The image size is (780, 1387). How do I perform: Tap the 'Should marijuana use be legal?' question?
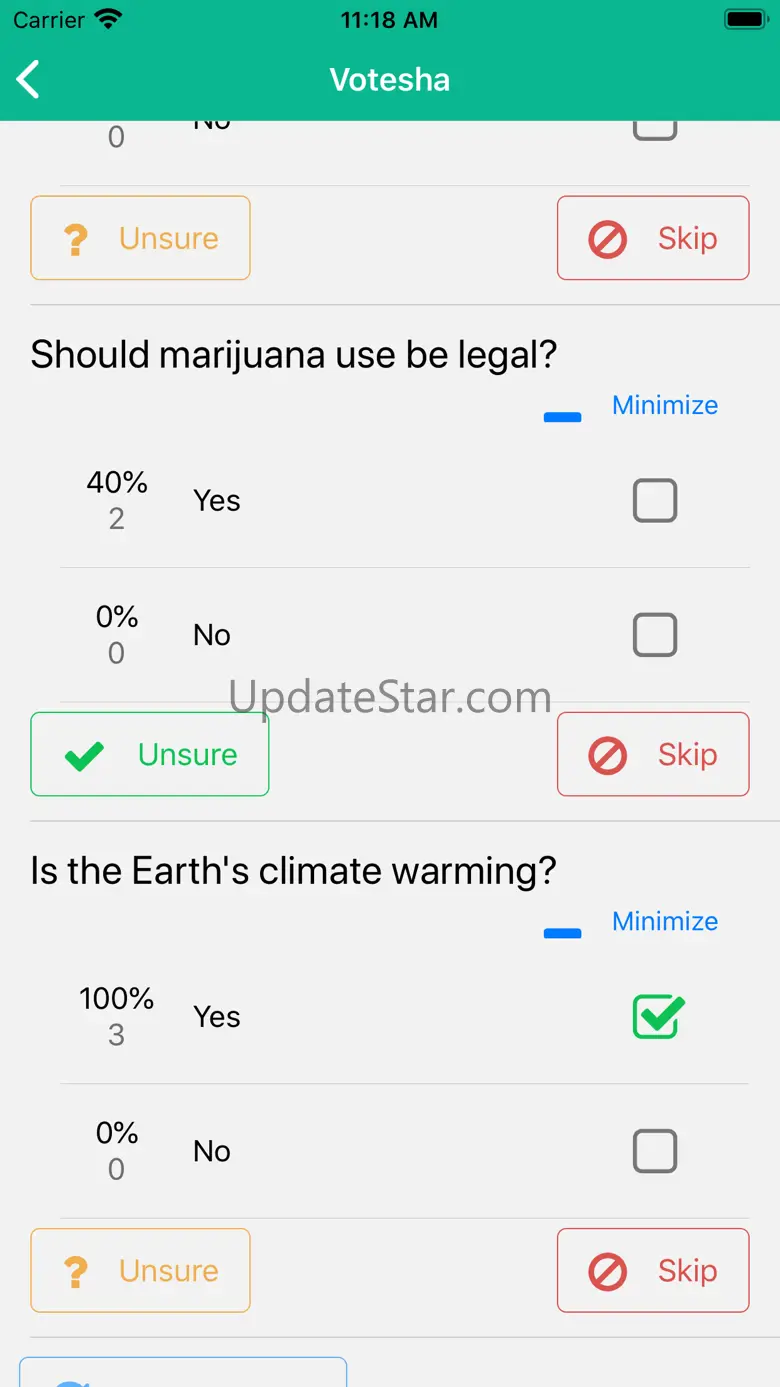(293, 355)
